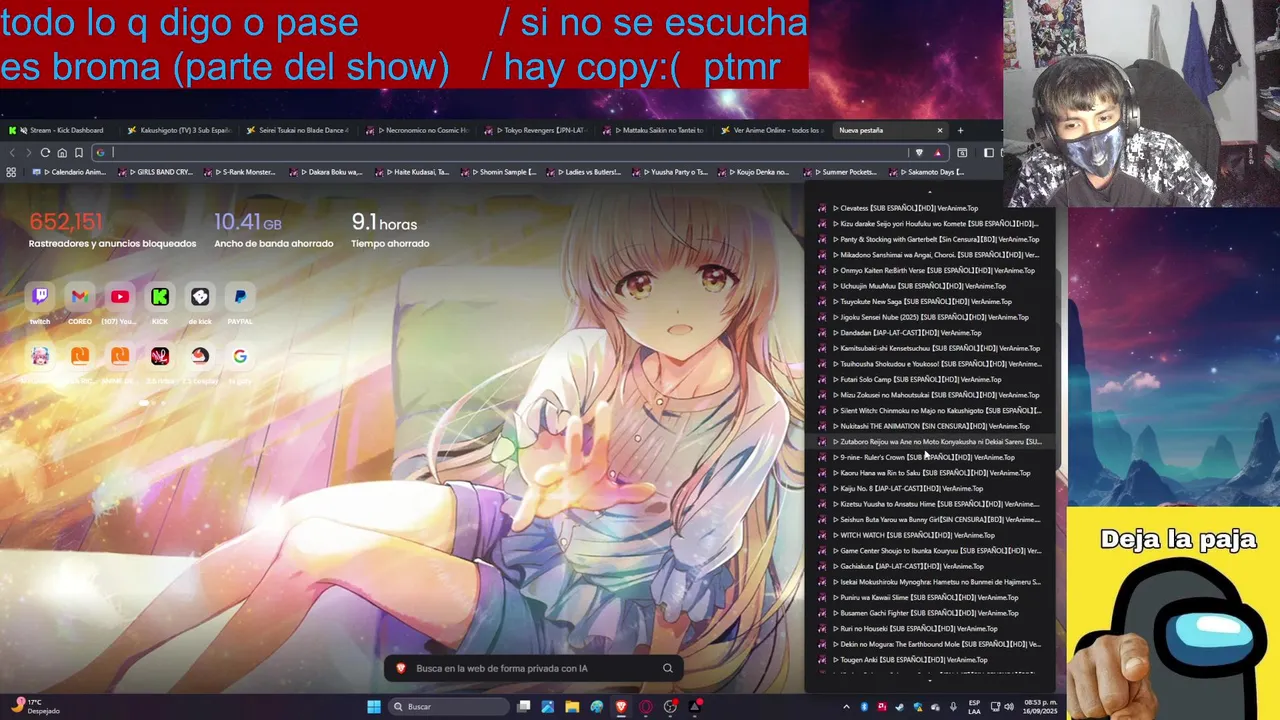1280x720 pixels.
Task: Open the red-and-black logo shortcut tile
Action: (x=160, y=356)
